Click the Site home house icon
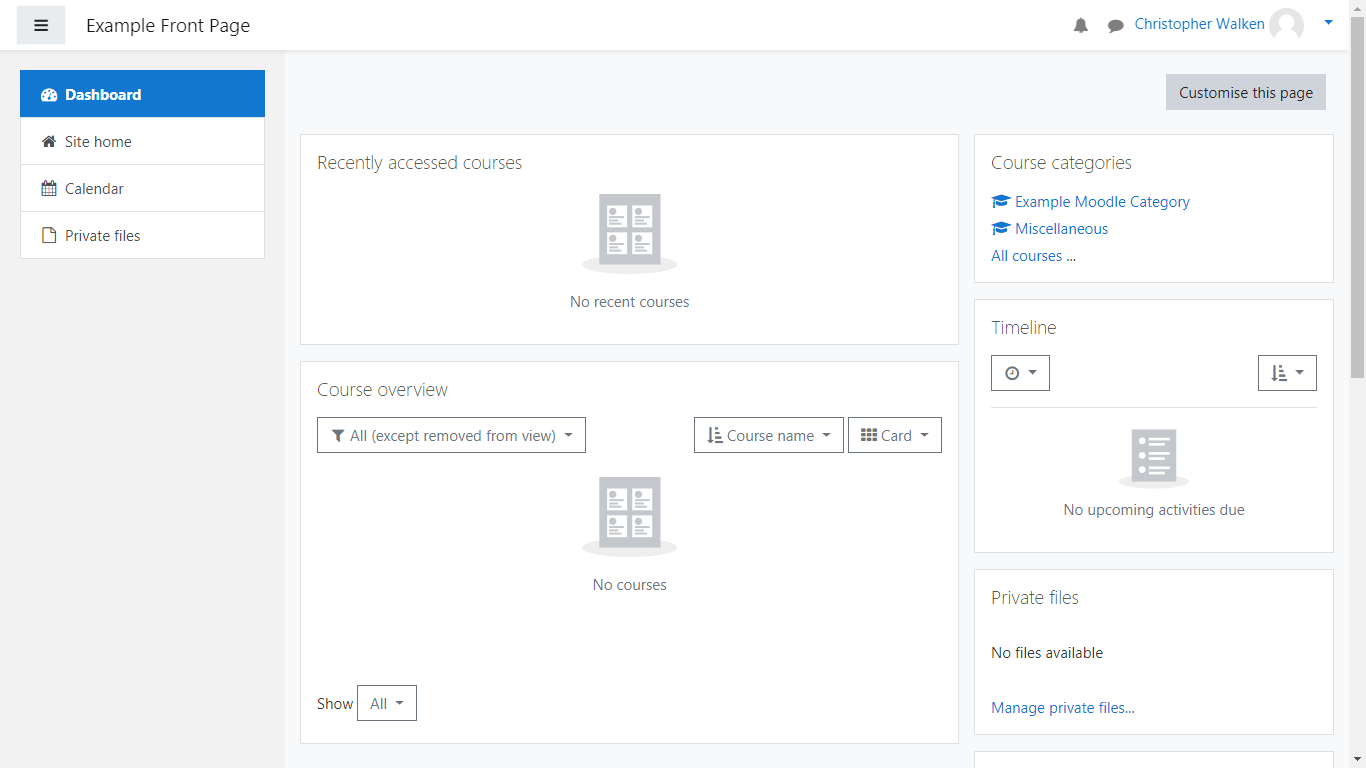Viewport: 1366px width, 768px height. 49,142
